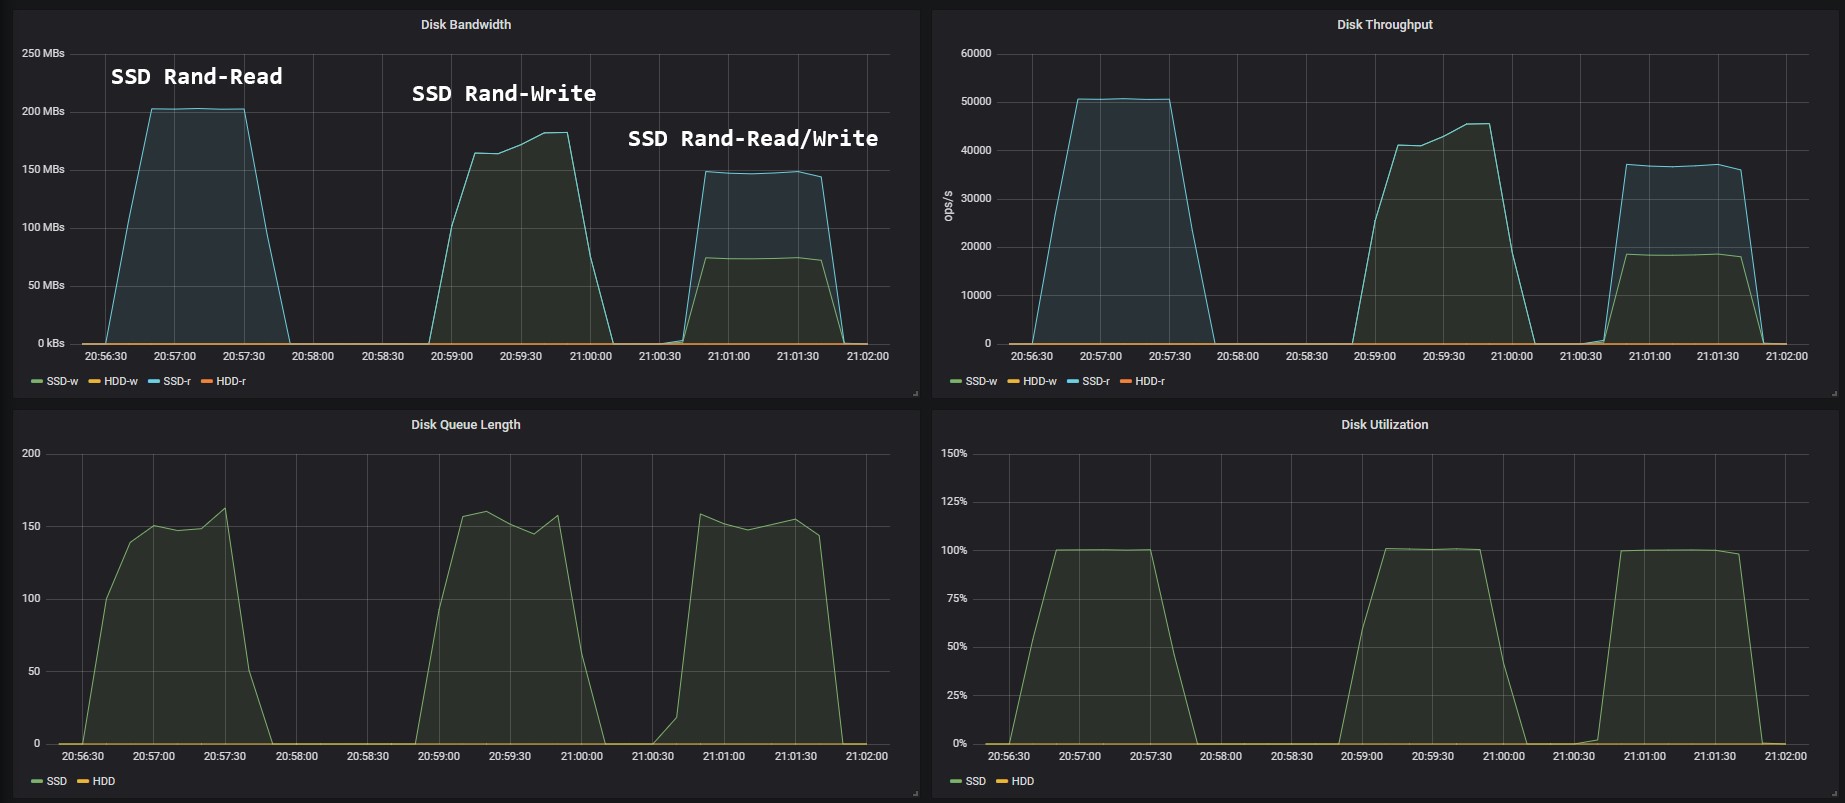The height and width of the screenshot is (803, 1845).
Task: Open the Disk Queue Length panel title menu
Action: point(465,425)
